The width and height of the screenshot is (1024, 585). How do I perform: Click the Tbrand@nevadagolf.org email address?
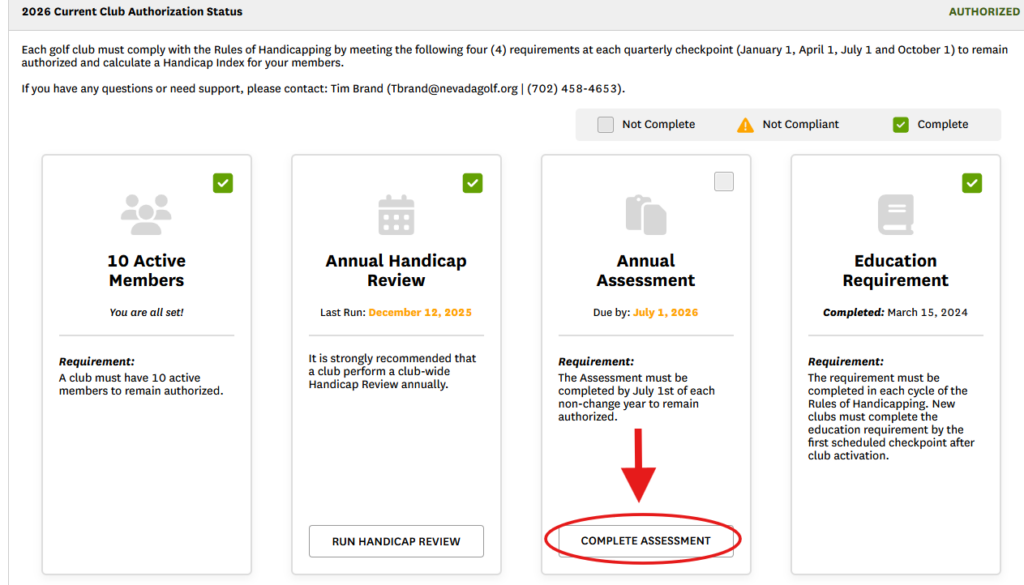[452, 89]
